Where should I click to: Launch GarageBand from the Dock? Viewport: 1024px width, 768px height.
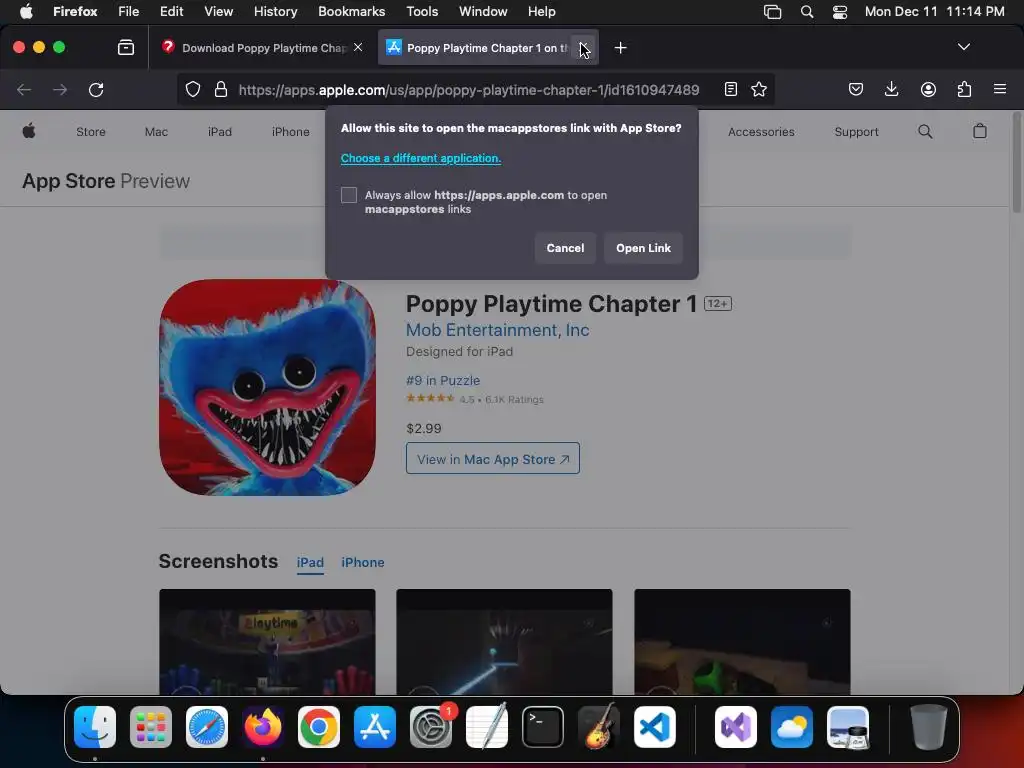[x=599, y=727]
